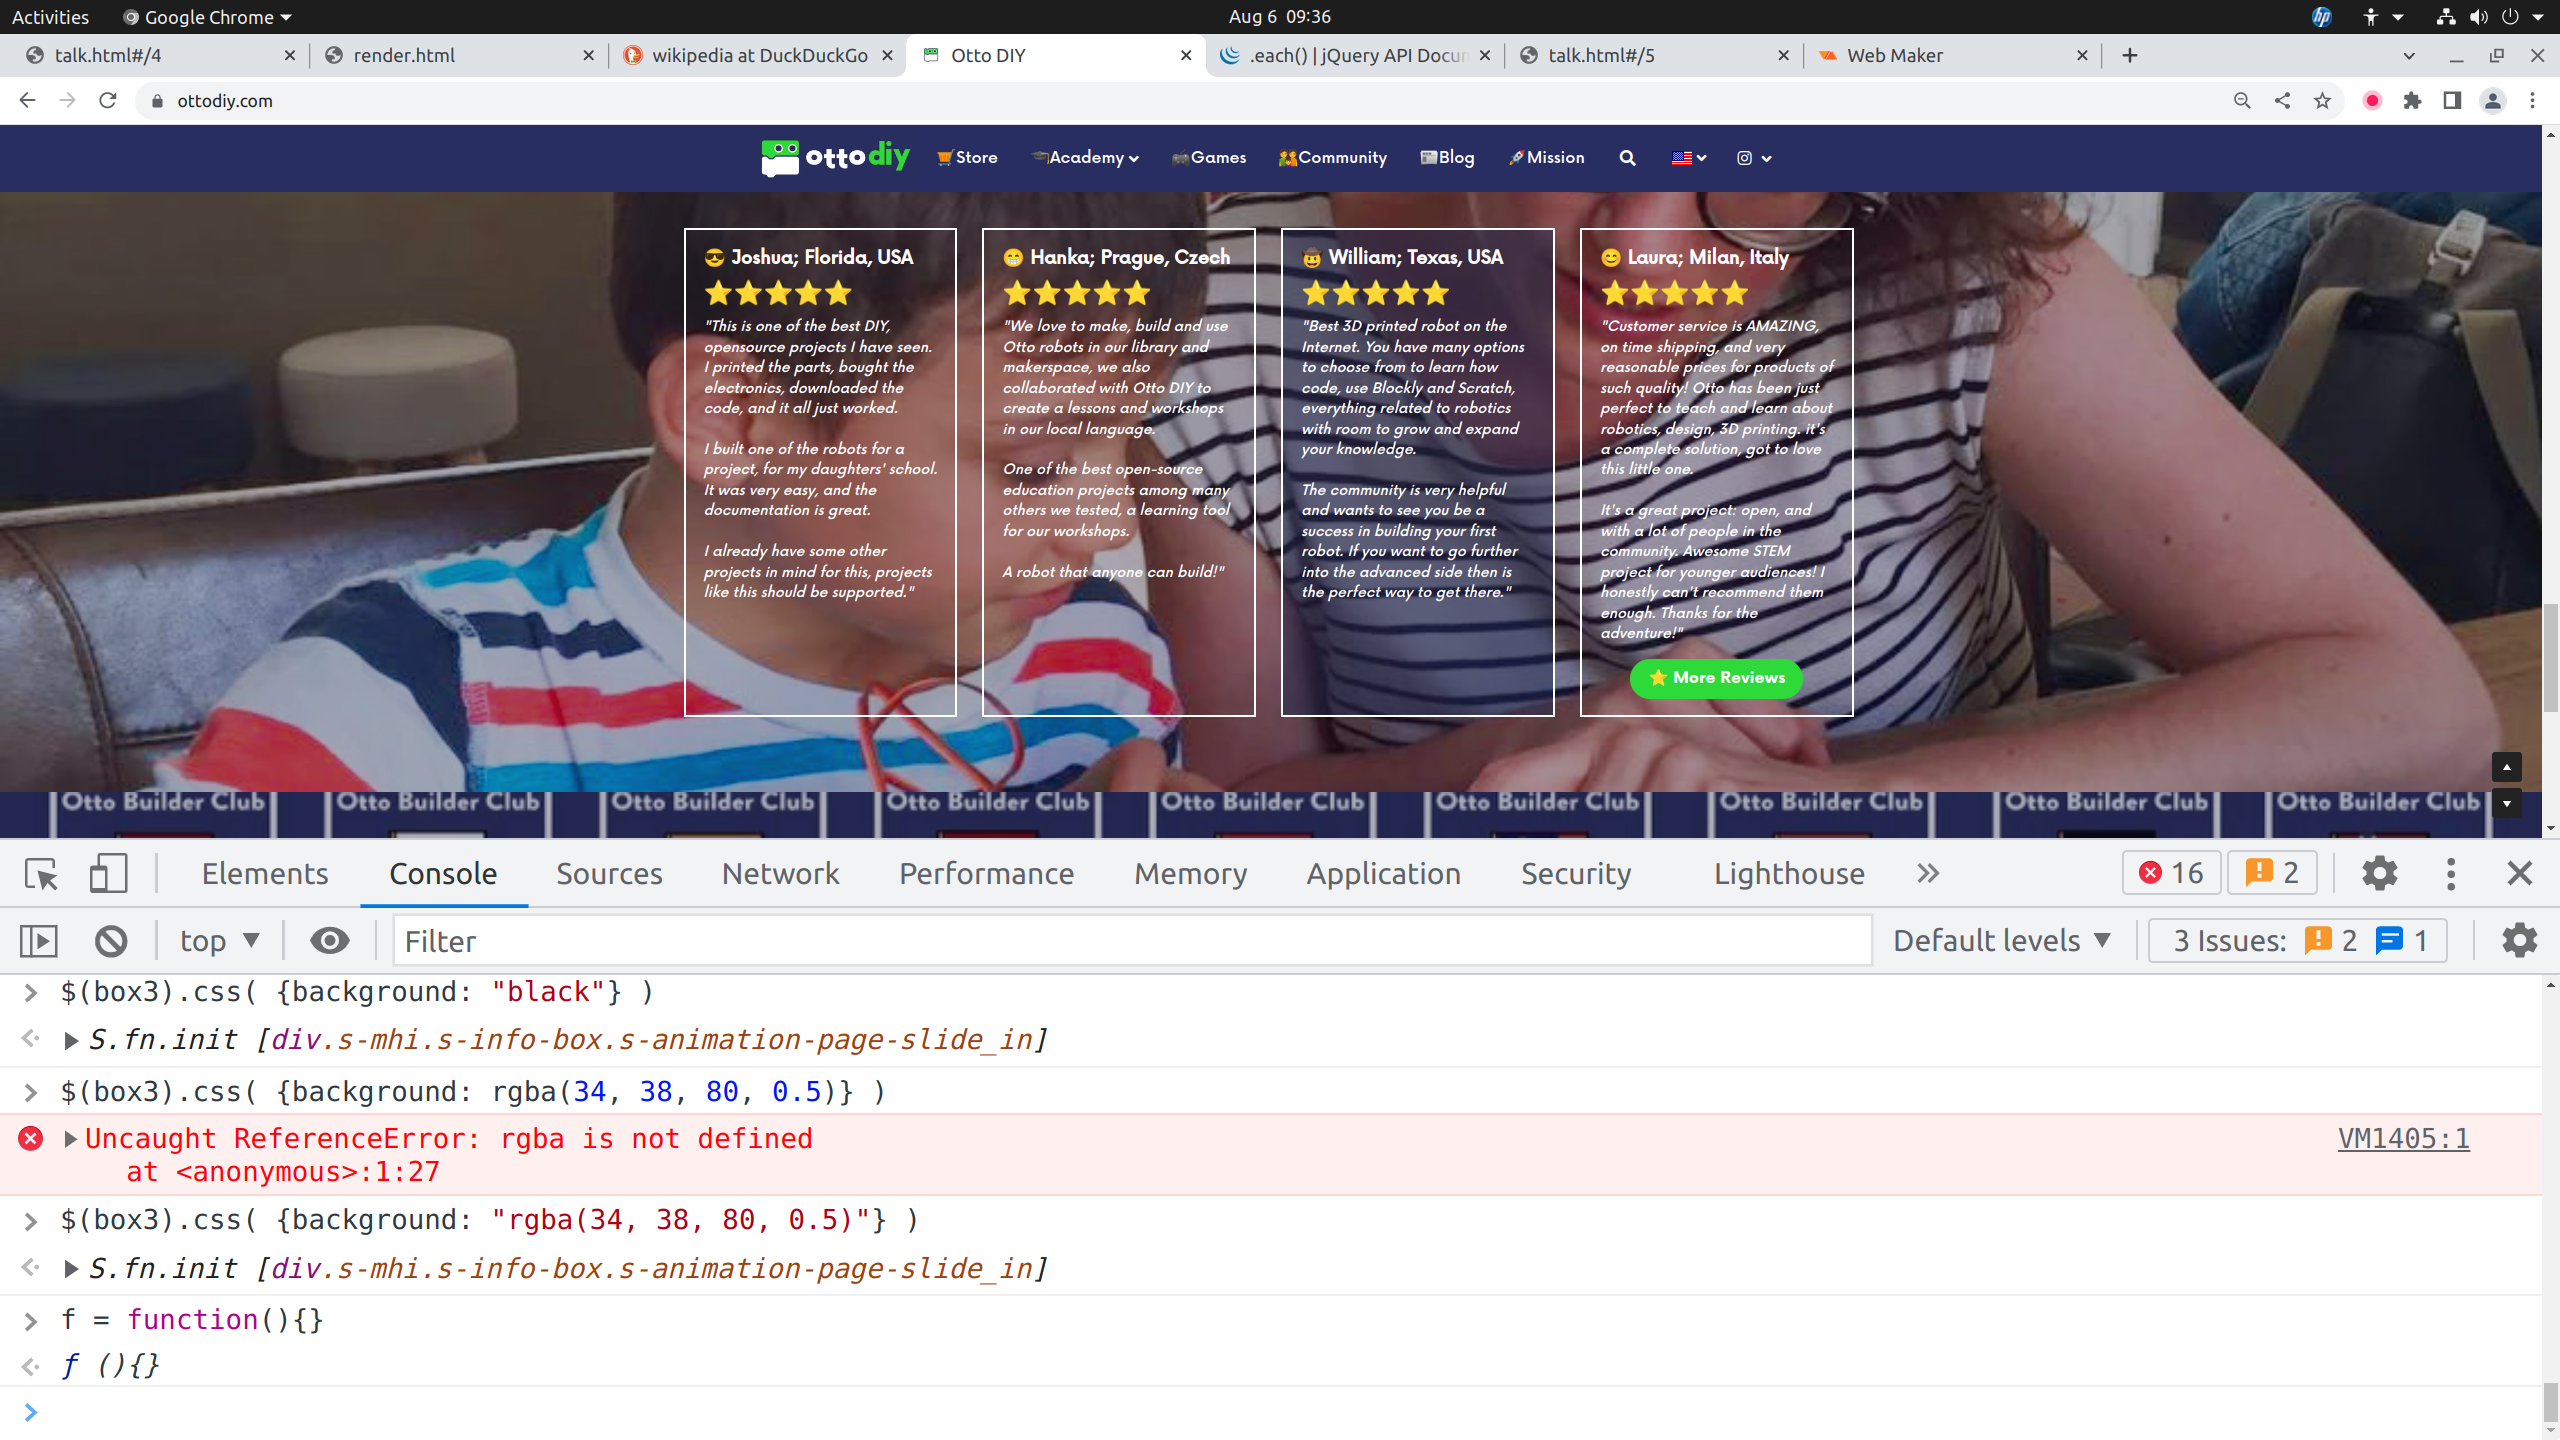The height and width of the screenshot is (1440, 2560).
Task: Select the inspect element picker icon
Action: pyautogui.click(x=41, y=873)
